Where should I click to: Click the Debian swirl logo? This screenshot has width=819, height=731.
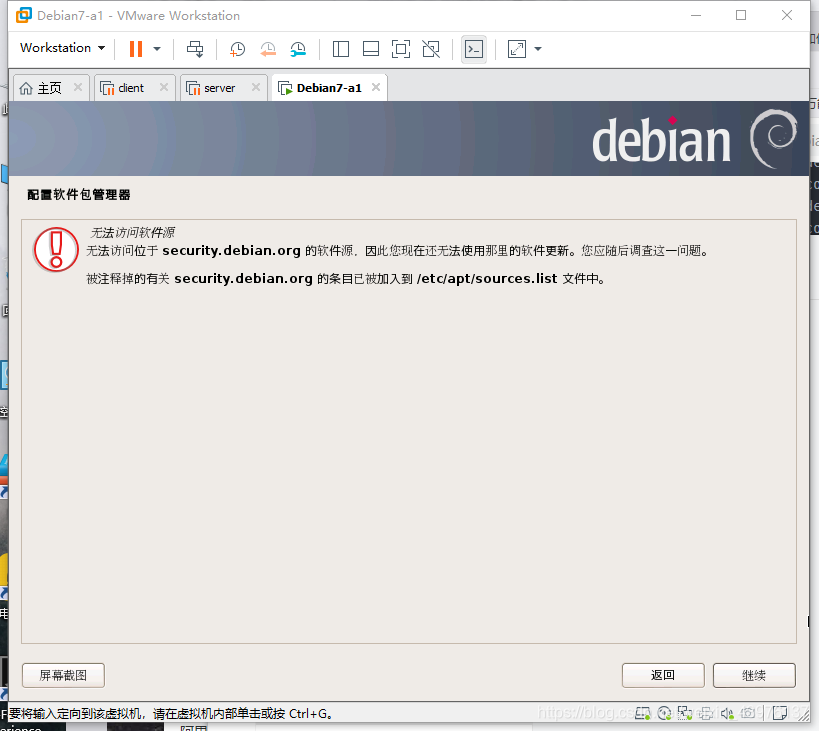(x=774, y=139)
